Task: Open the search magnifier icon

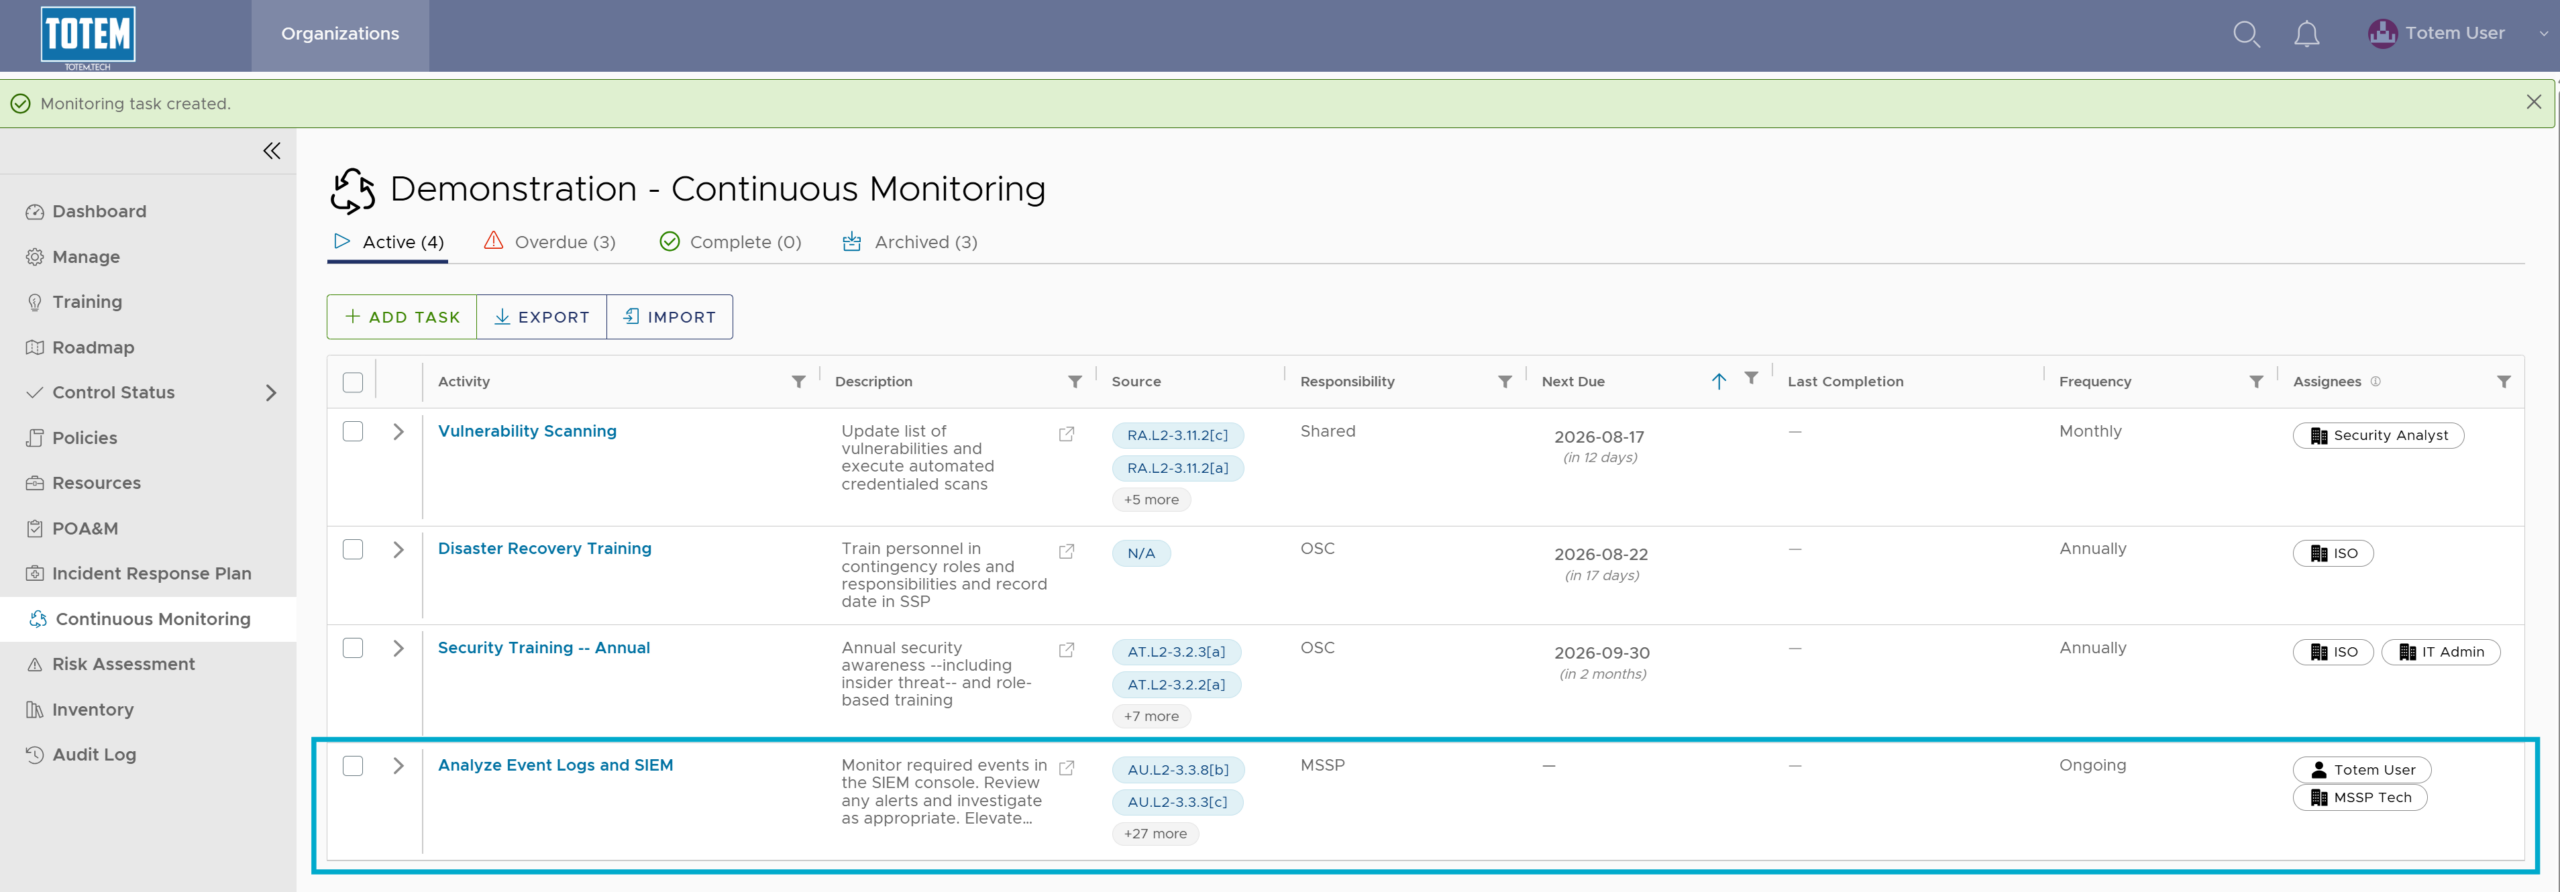Action: pos(2246,34)
